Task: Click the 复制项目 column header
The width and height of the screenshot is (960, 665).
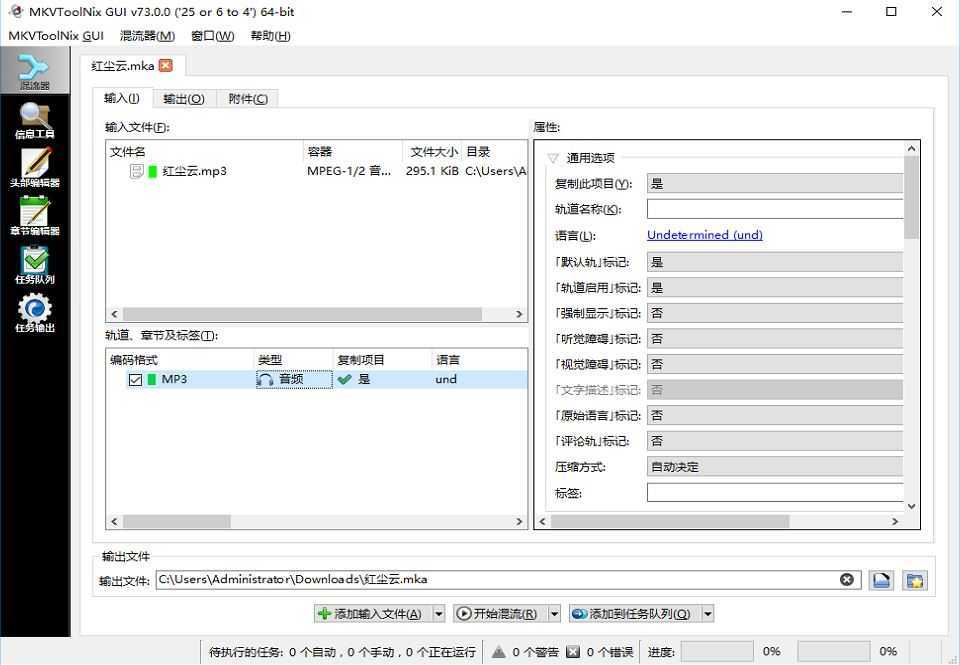Action: click(383, 359)
